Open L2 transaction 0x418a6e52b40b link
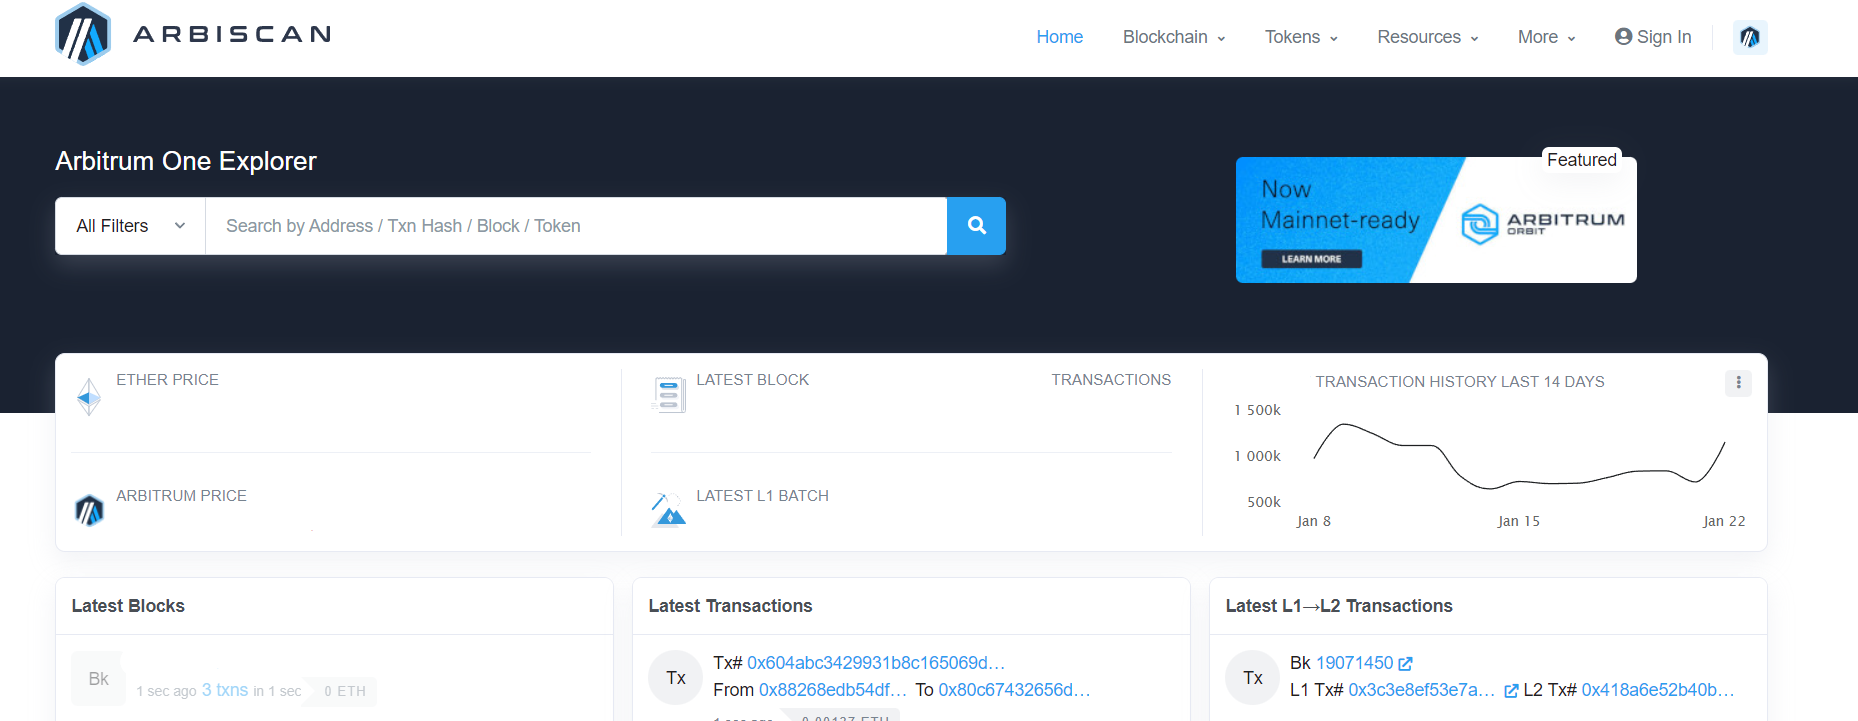Viewport: 1858px width, 721px height. pos(1657,690)
